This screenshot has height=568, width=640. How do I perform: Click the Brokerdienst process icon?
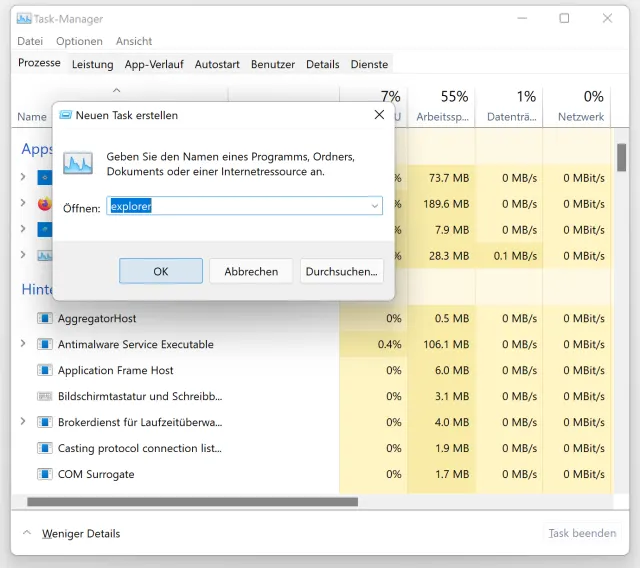(x=44, y=422)
